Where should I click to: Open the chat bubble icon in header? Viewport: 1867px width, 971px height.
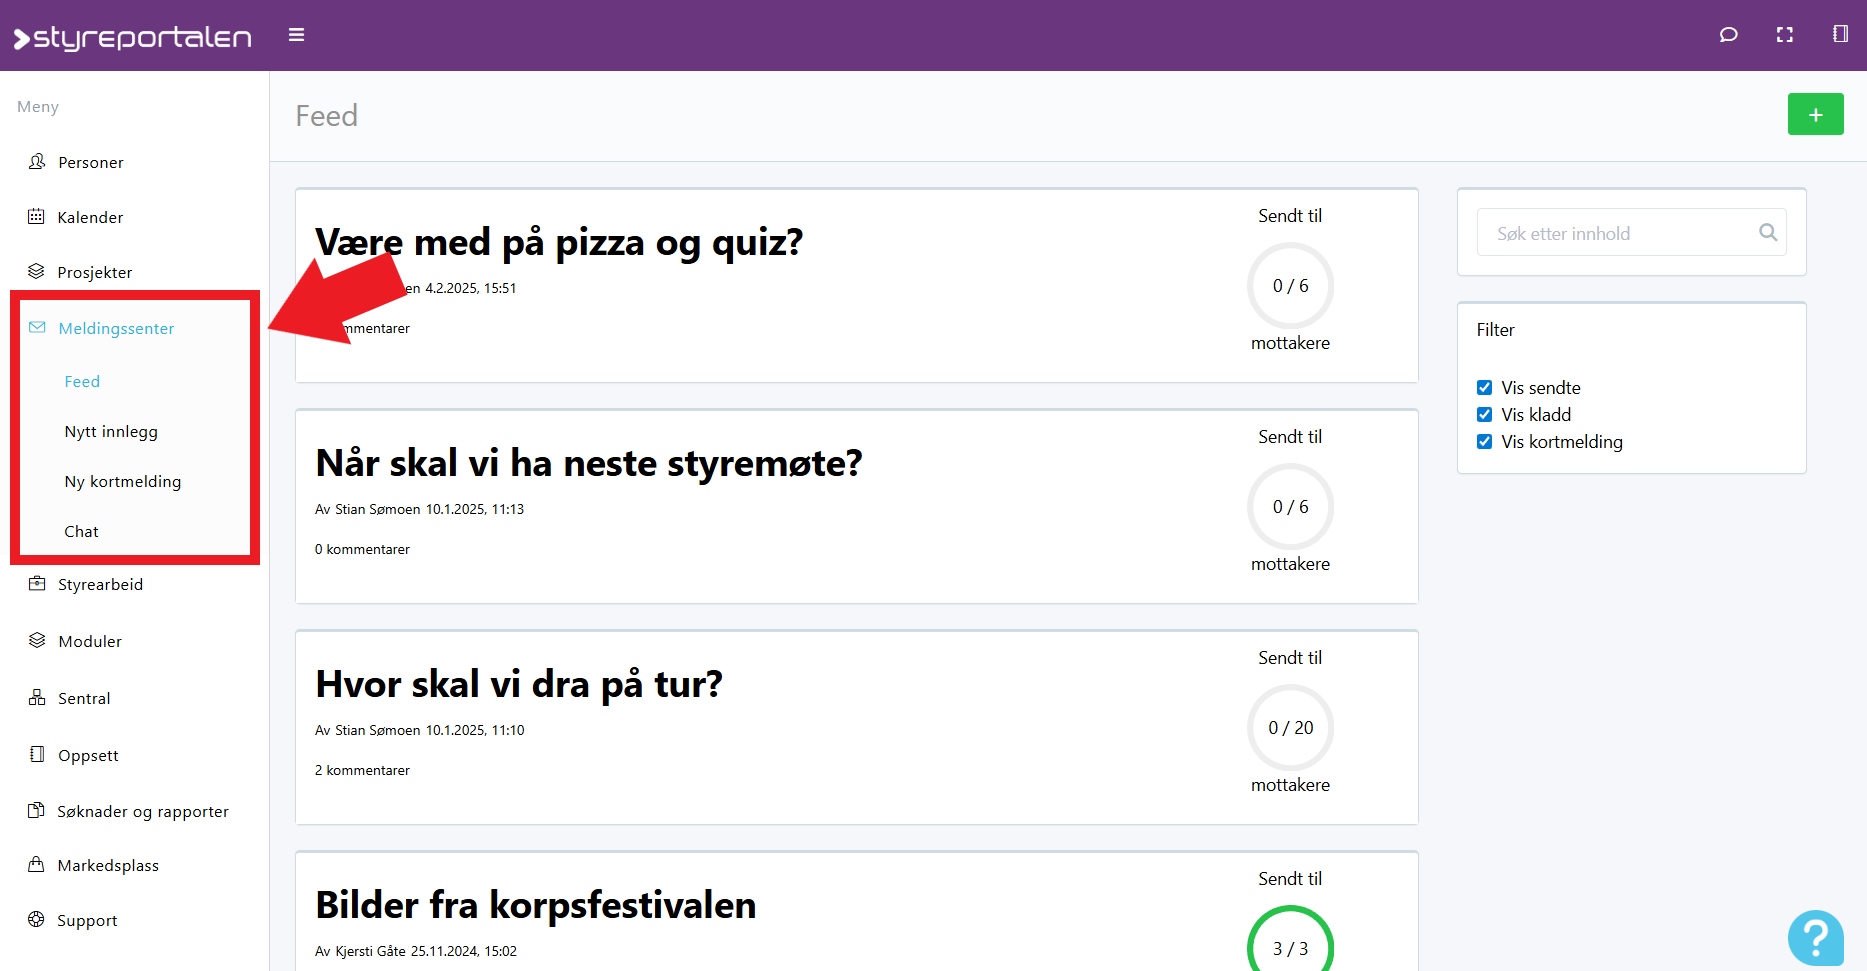pos(1728,35)
